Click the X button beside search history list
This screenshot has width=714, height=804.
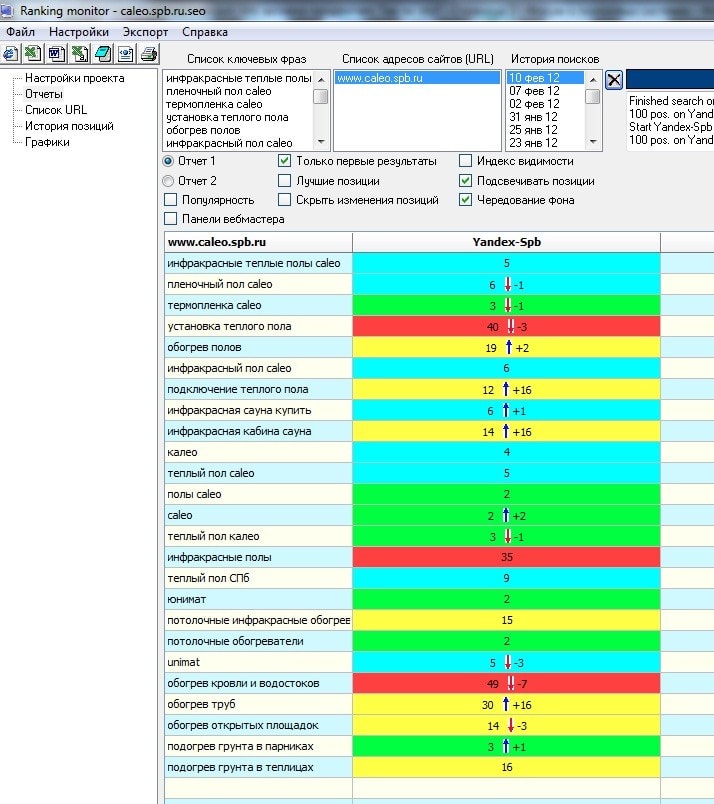(x=614, y=80)
